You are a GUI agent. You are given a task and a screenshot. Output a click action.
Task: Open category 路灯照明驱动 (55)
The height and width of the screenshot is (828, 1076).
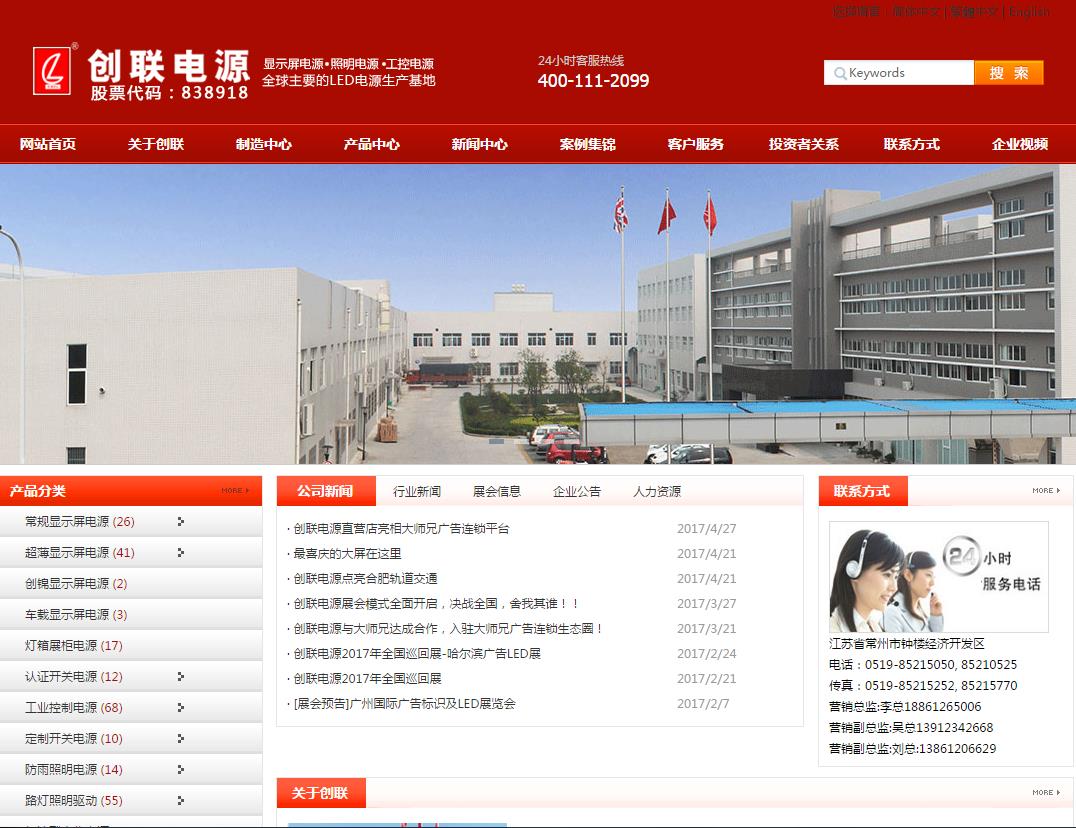point(73,800)
